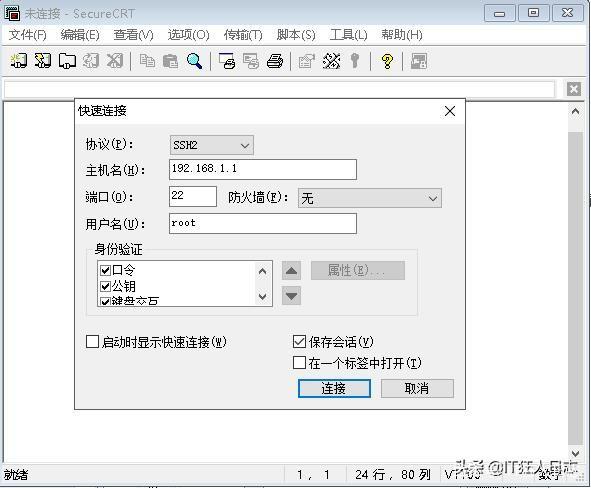
Task: Click the main window's scroll-up arrow
Action: coord(575,112)
